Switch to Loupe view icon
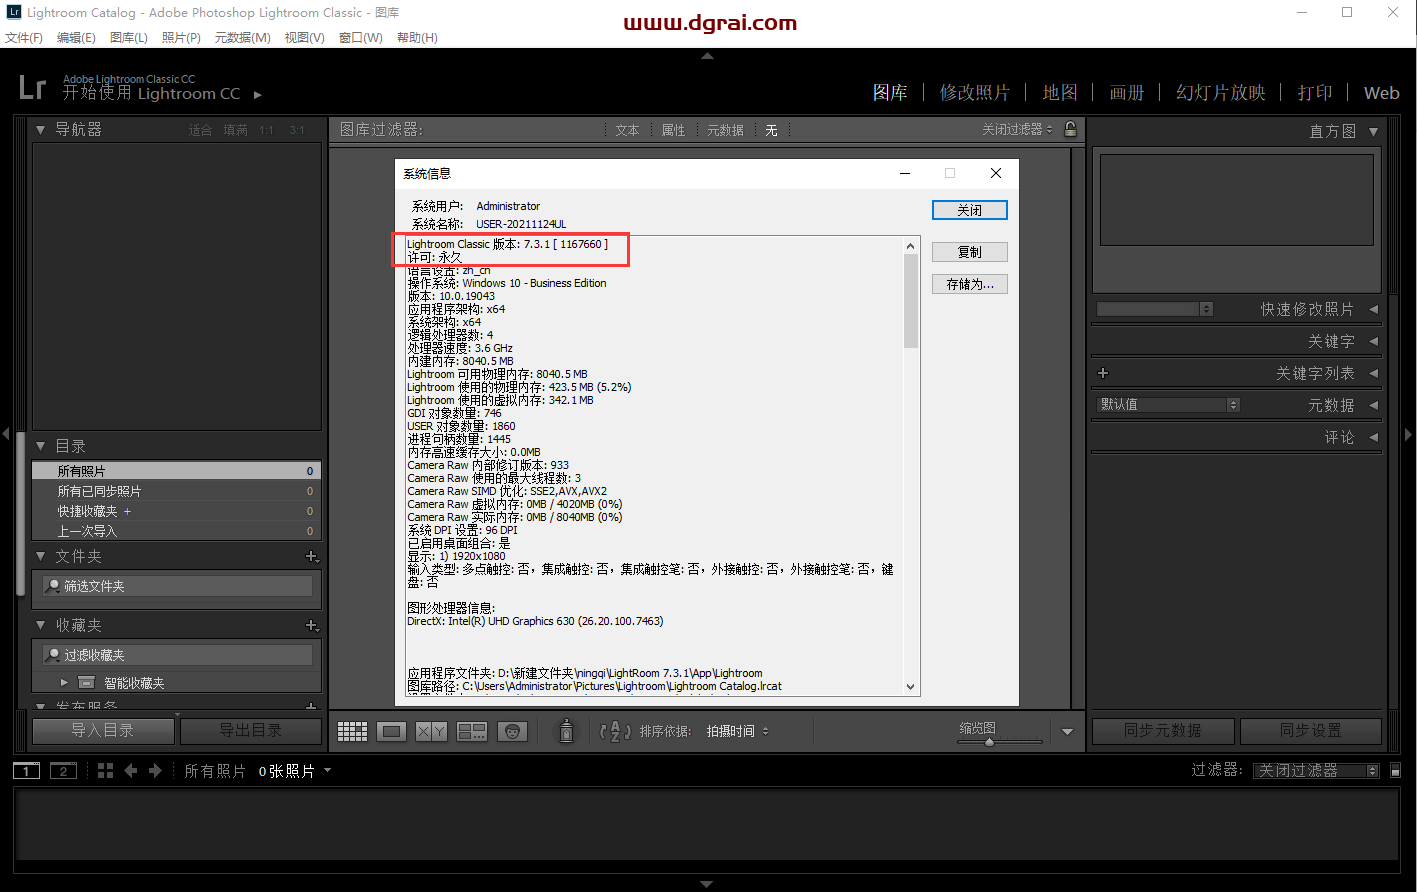The width and height of the screenshot is (1417, 892). click(x=392, y=732)
